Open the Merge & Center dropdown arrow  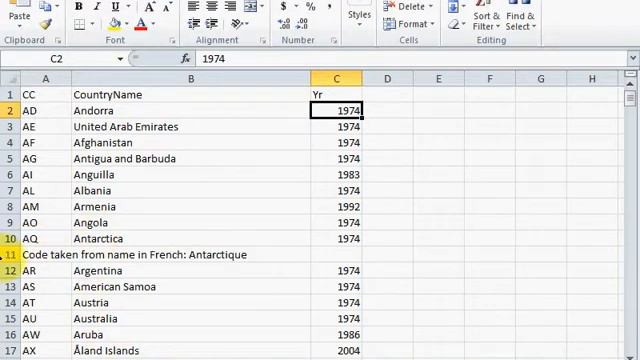click(x=262, y=6)
